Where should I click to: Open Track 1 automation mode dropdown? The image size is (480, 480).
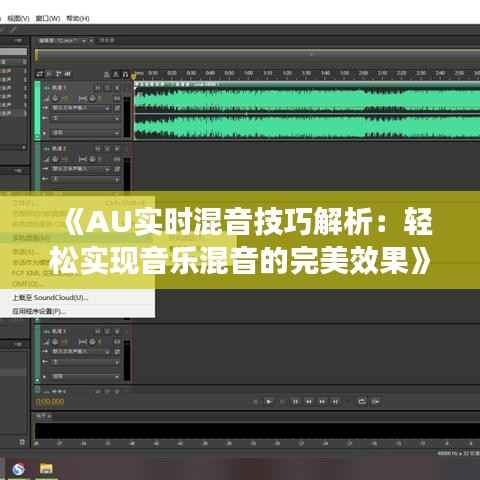click(x=85, y=133)
